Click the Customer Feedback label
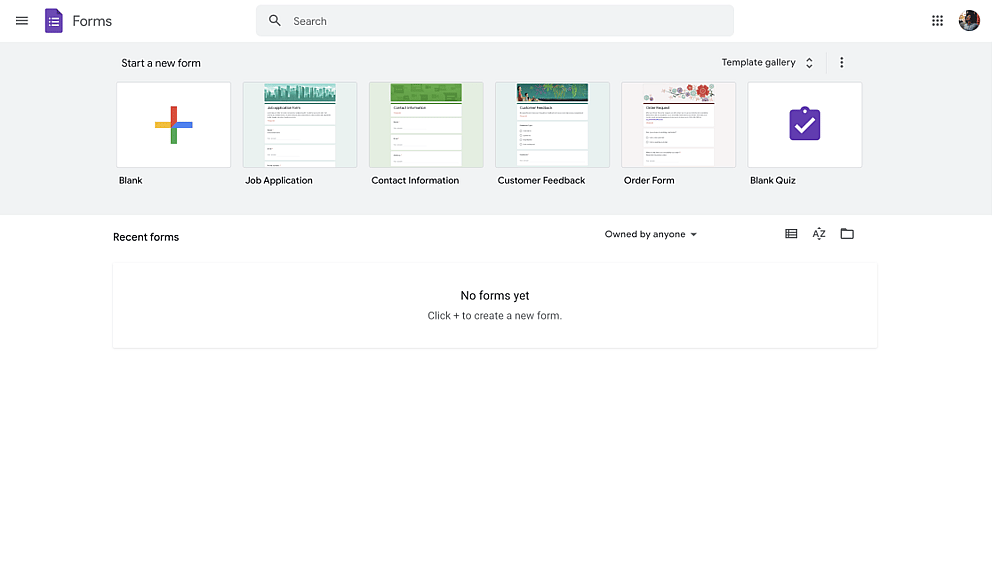Viewport: 1000px width, 570px height. (x=541, y=180)
